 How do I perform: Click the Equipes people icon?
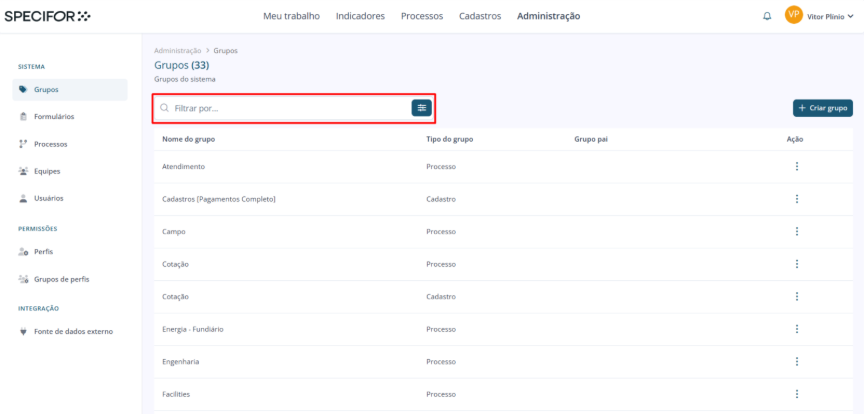[x=23, y=171]
